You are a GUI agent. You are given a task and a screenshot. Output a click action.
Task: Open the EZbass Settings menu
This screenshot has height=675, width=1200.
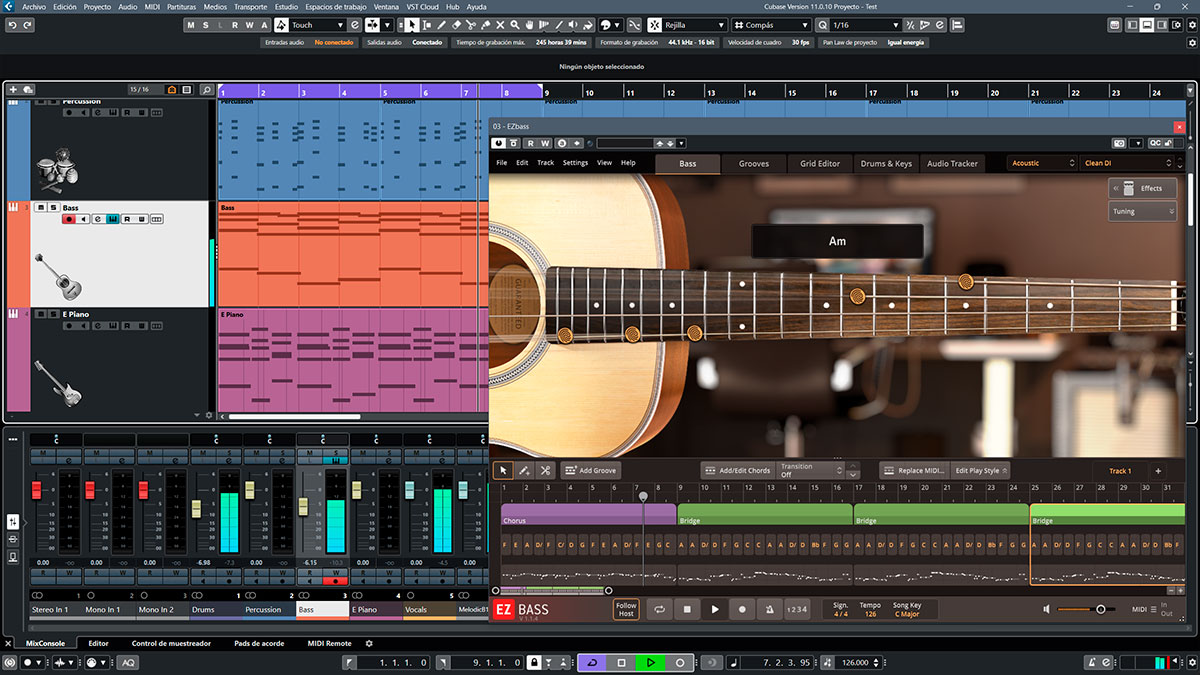click(575, 163)
